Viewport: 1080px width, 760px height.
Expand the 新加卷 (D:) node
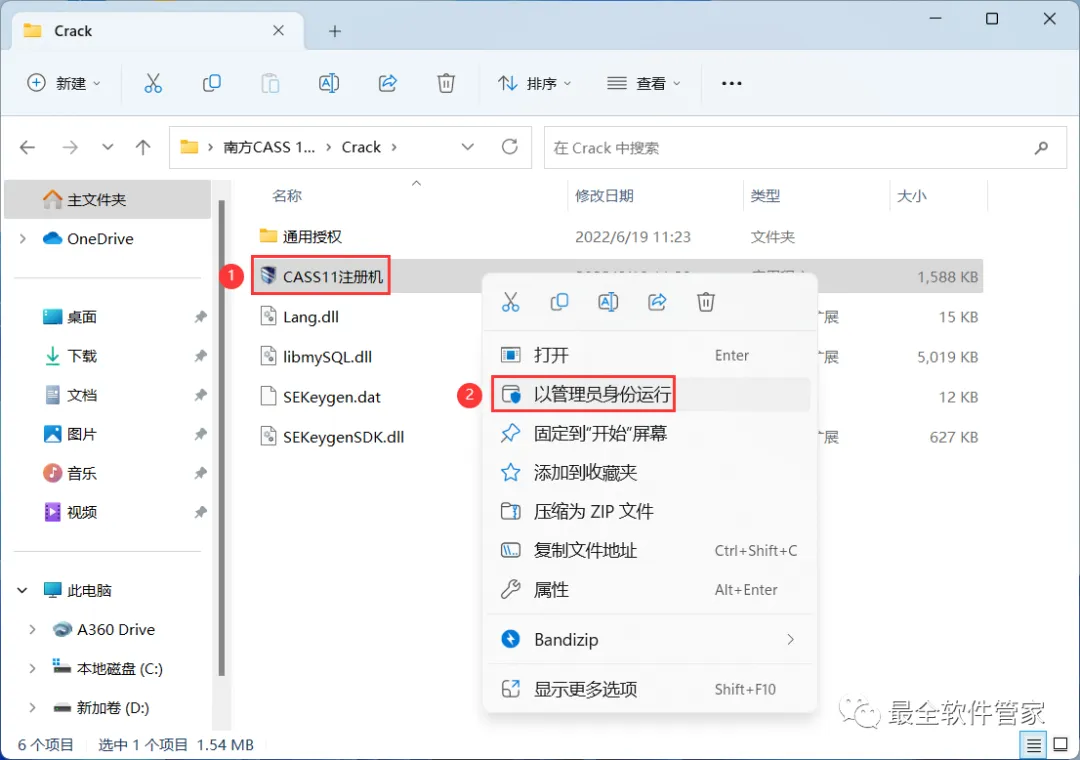(x=32, y=708)
